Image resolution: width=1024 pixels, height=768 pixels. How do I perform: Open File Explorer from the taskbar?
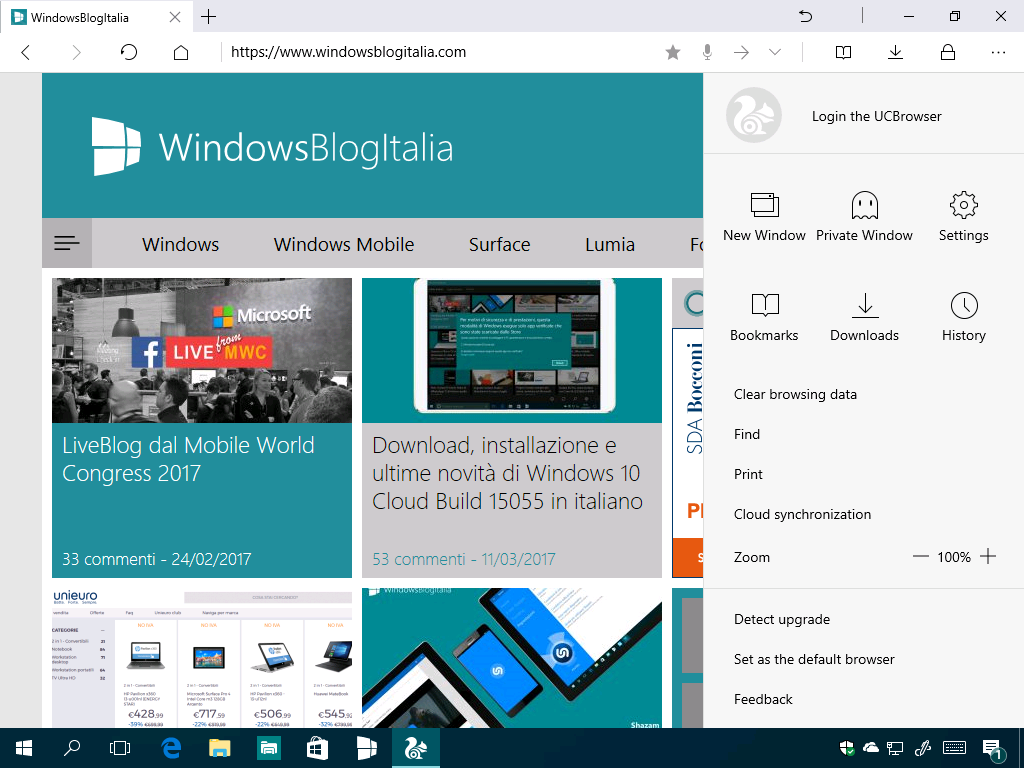tap(219, 748)
